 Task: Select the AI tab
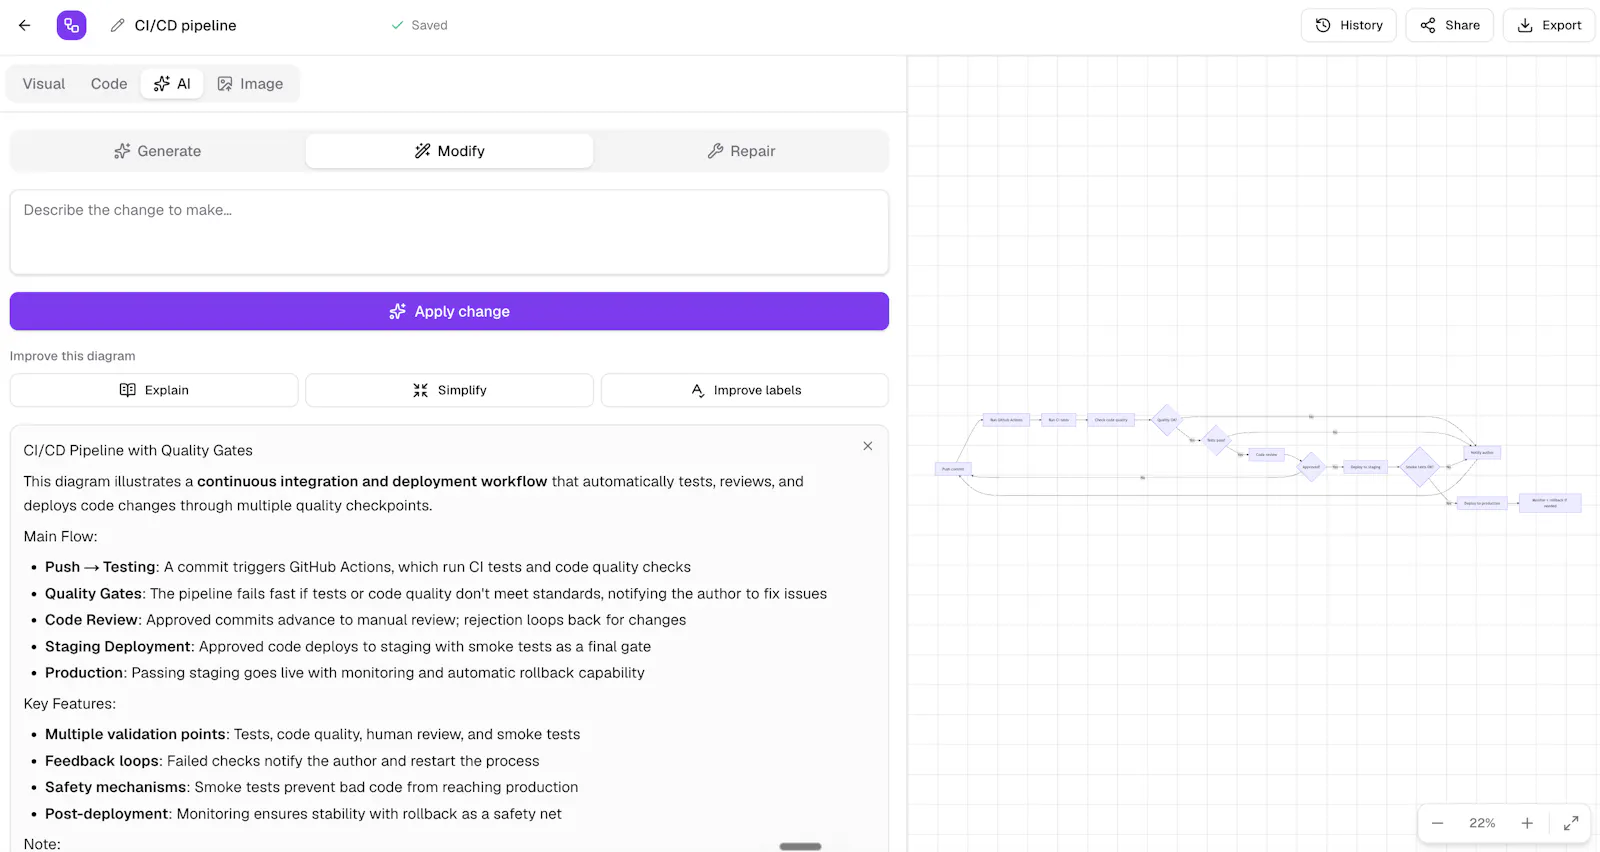pyautogui.click(x=172, y=84)
